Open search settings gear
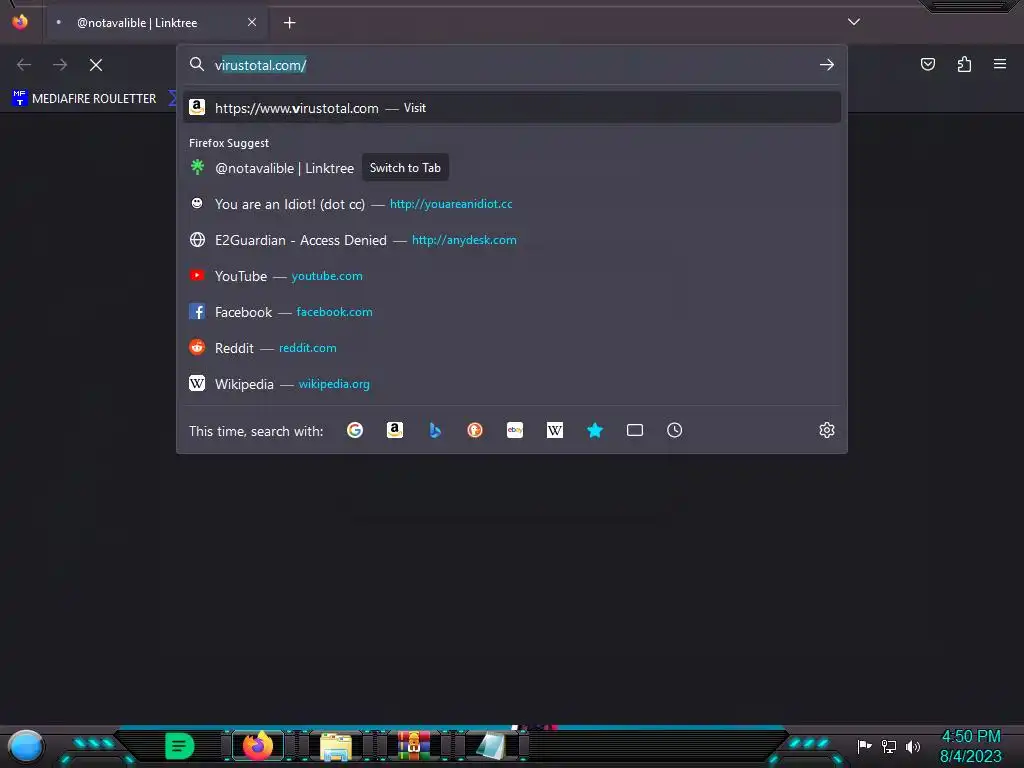This screenshot has width=1024, height=768. coord(827,430)
